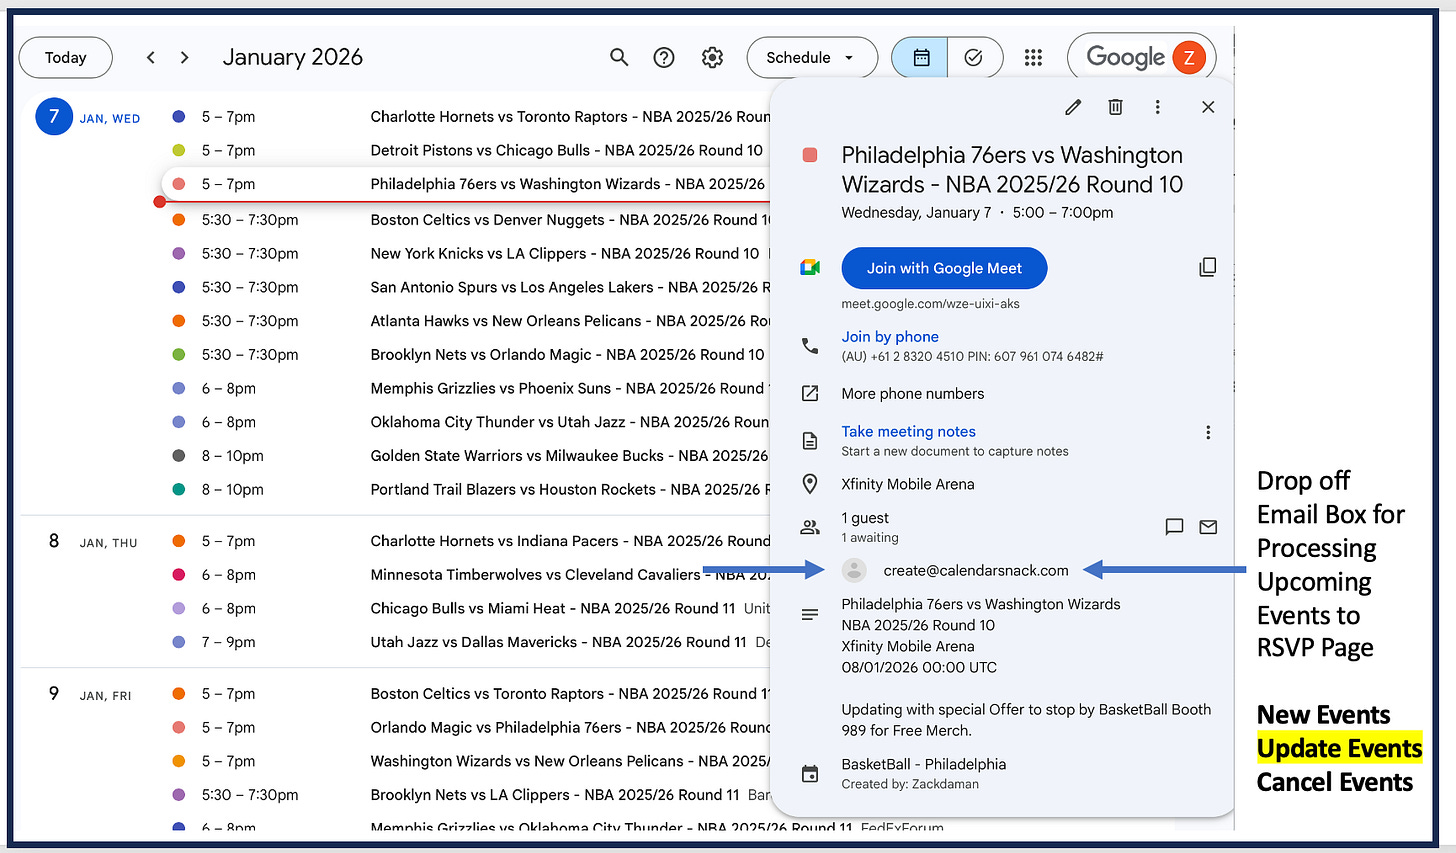Viewport: 1456px width, 853px height.
Task: Email guests envelope icon
Action: (x=1208, y=527)
